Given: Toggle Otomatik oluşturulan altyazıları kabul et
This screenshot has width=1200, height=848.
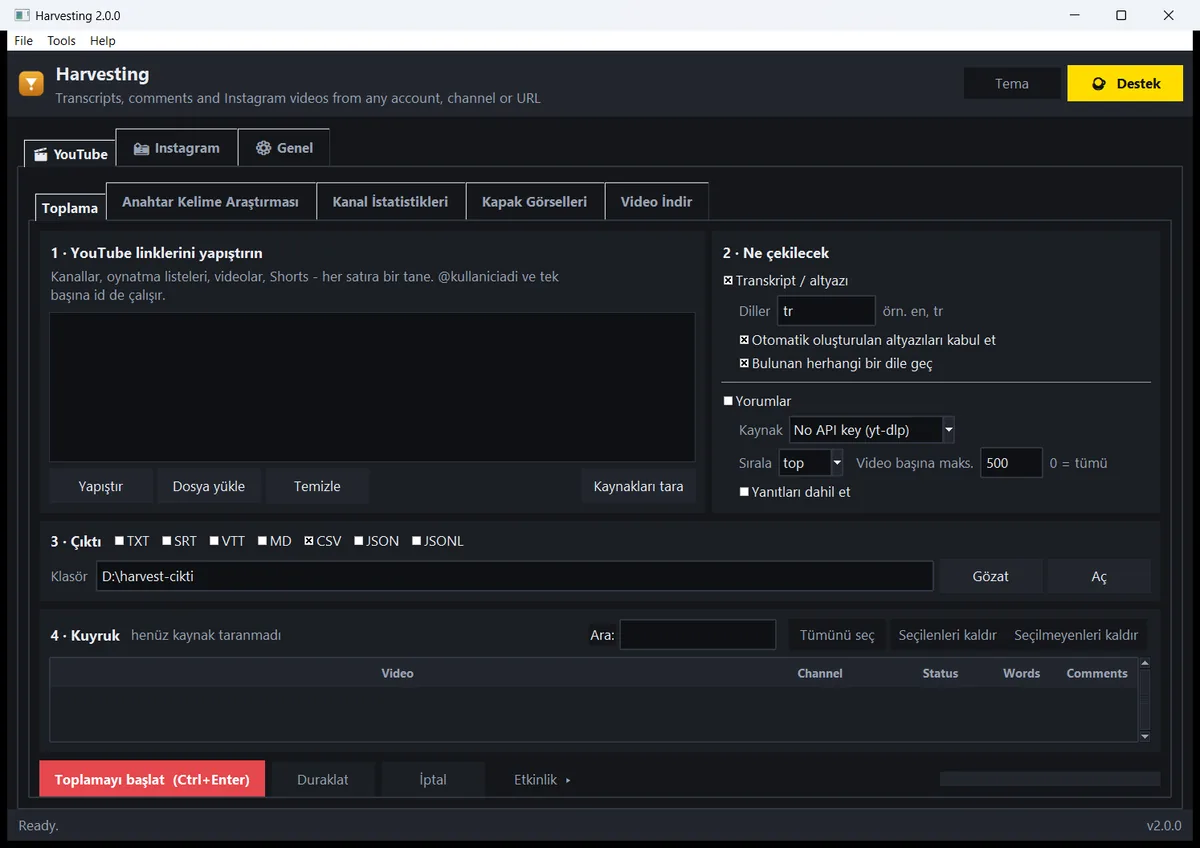Looking at the screenshot, I should 744,340.
